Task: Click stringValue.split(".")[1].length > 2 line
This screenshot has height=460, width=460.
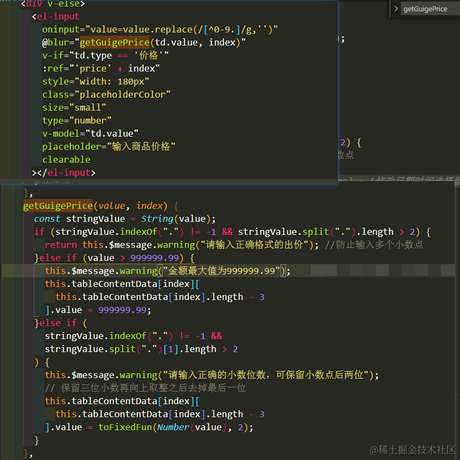Action: [x=141, y=349]
